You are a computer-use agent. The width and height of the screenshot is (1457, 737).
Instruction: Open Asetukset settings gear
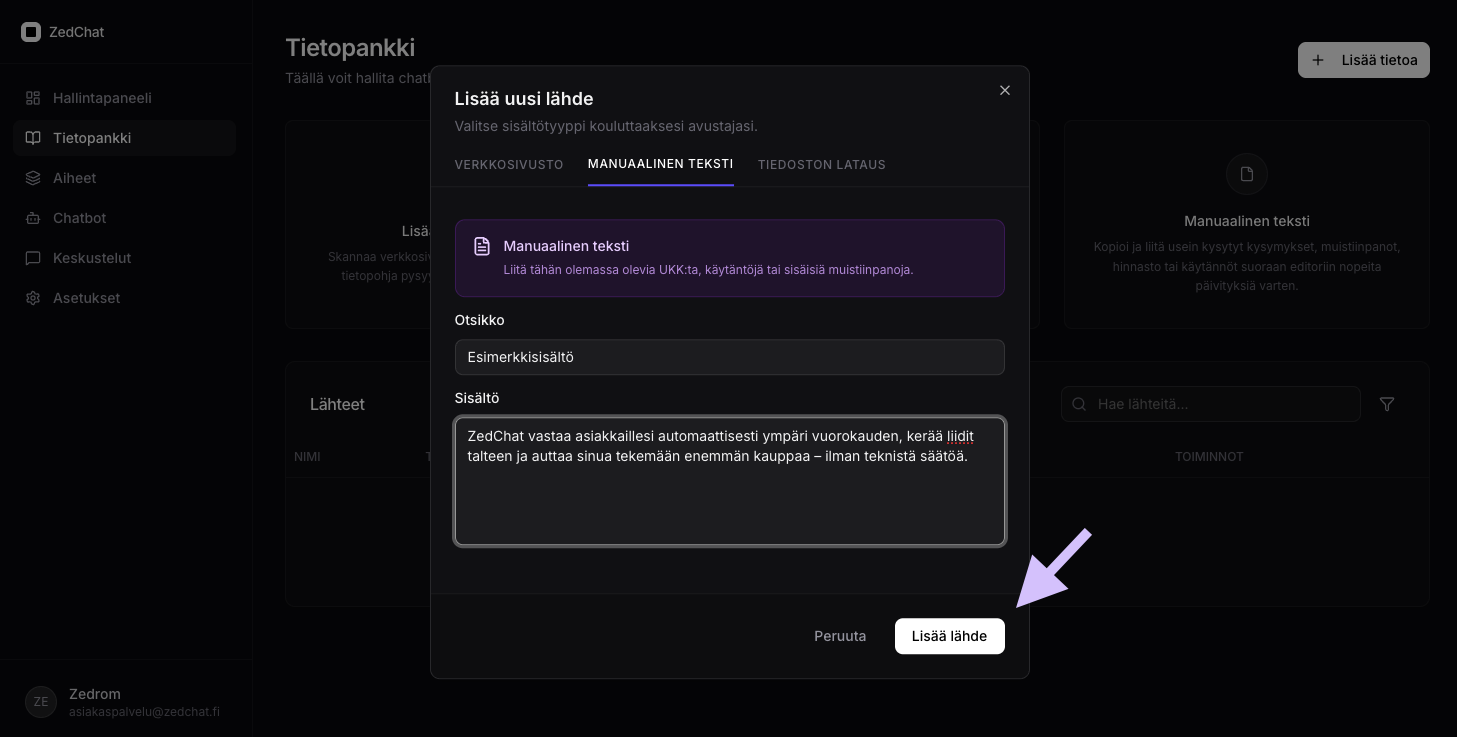33,298
